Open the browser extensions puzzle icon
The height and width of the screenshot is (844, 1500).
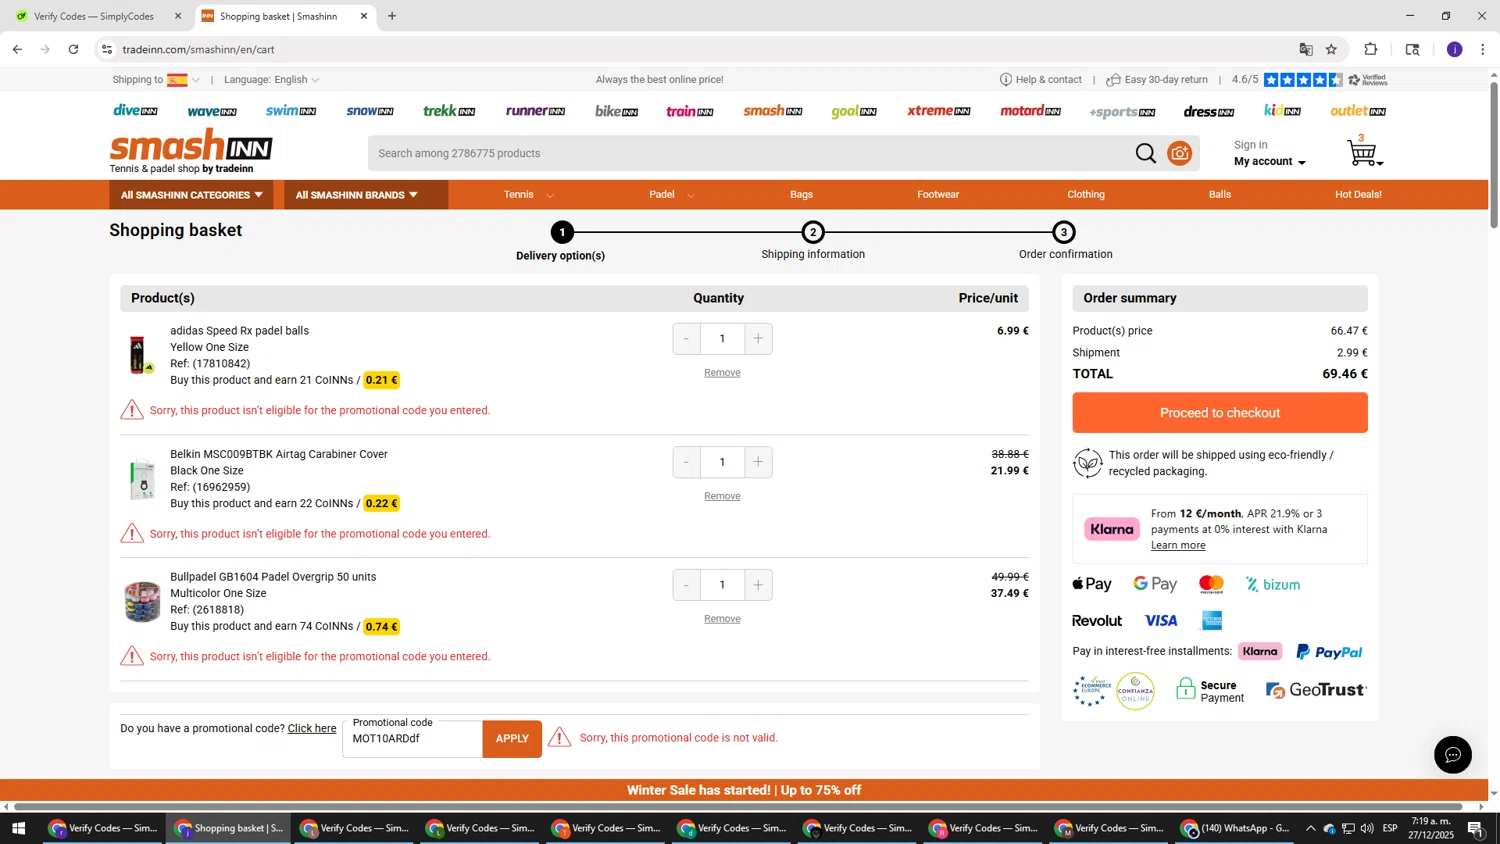click(1370, 49)
